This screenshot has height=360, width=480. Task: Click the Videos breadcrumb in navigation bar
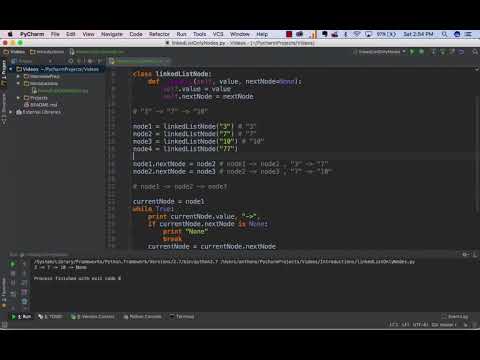click(14, 52)
